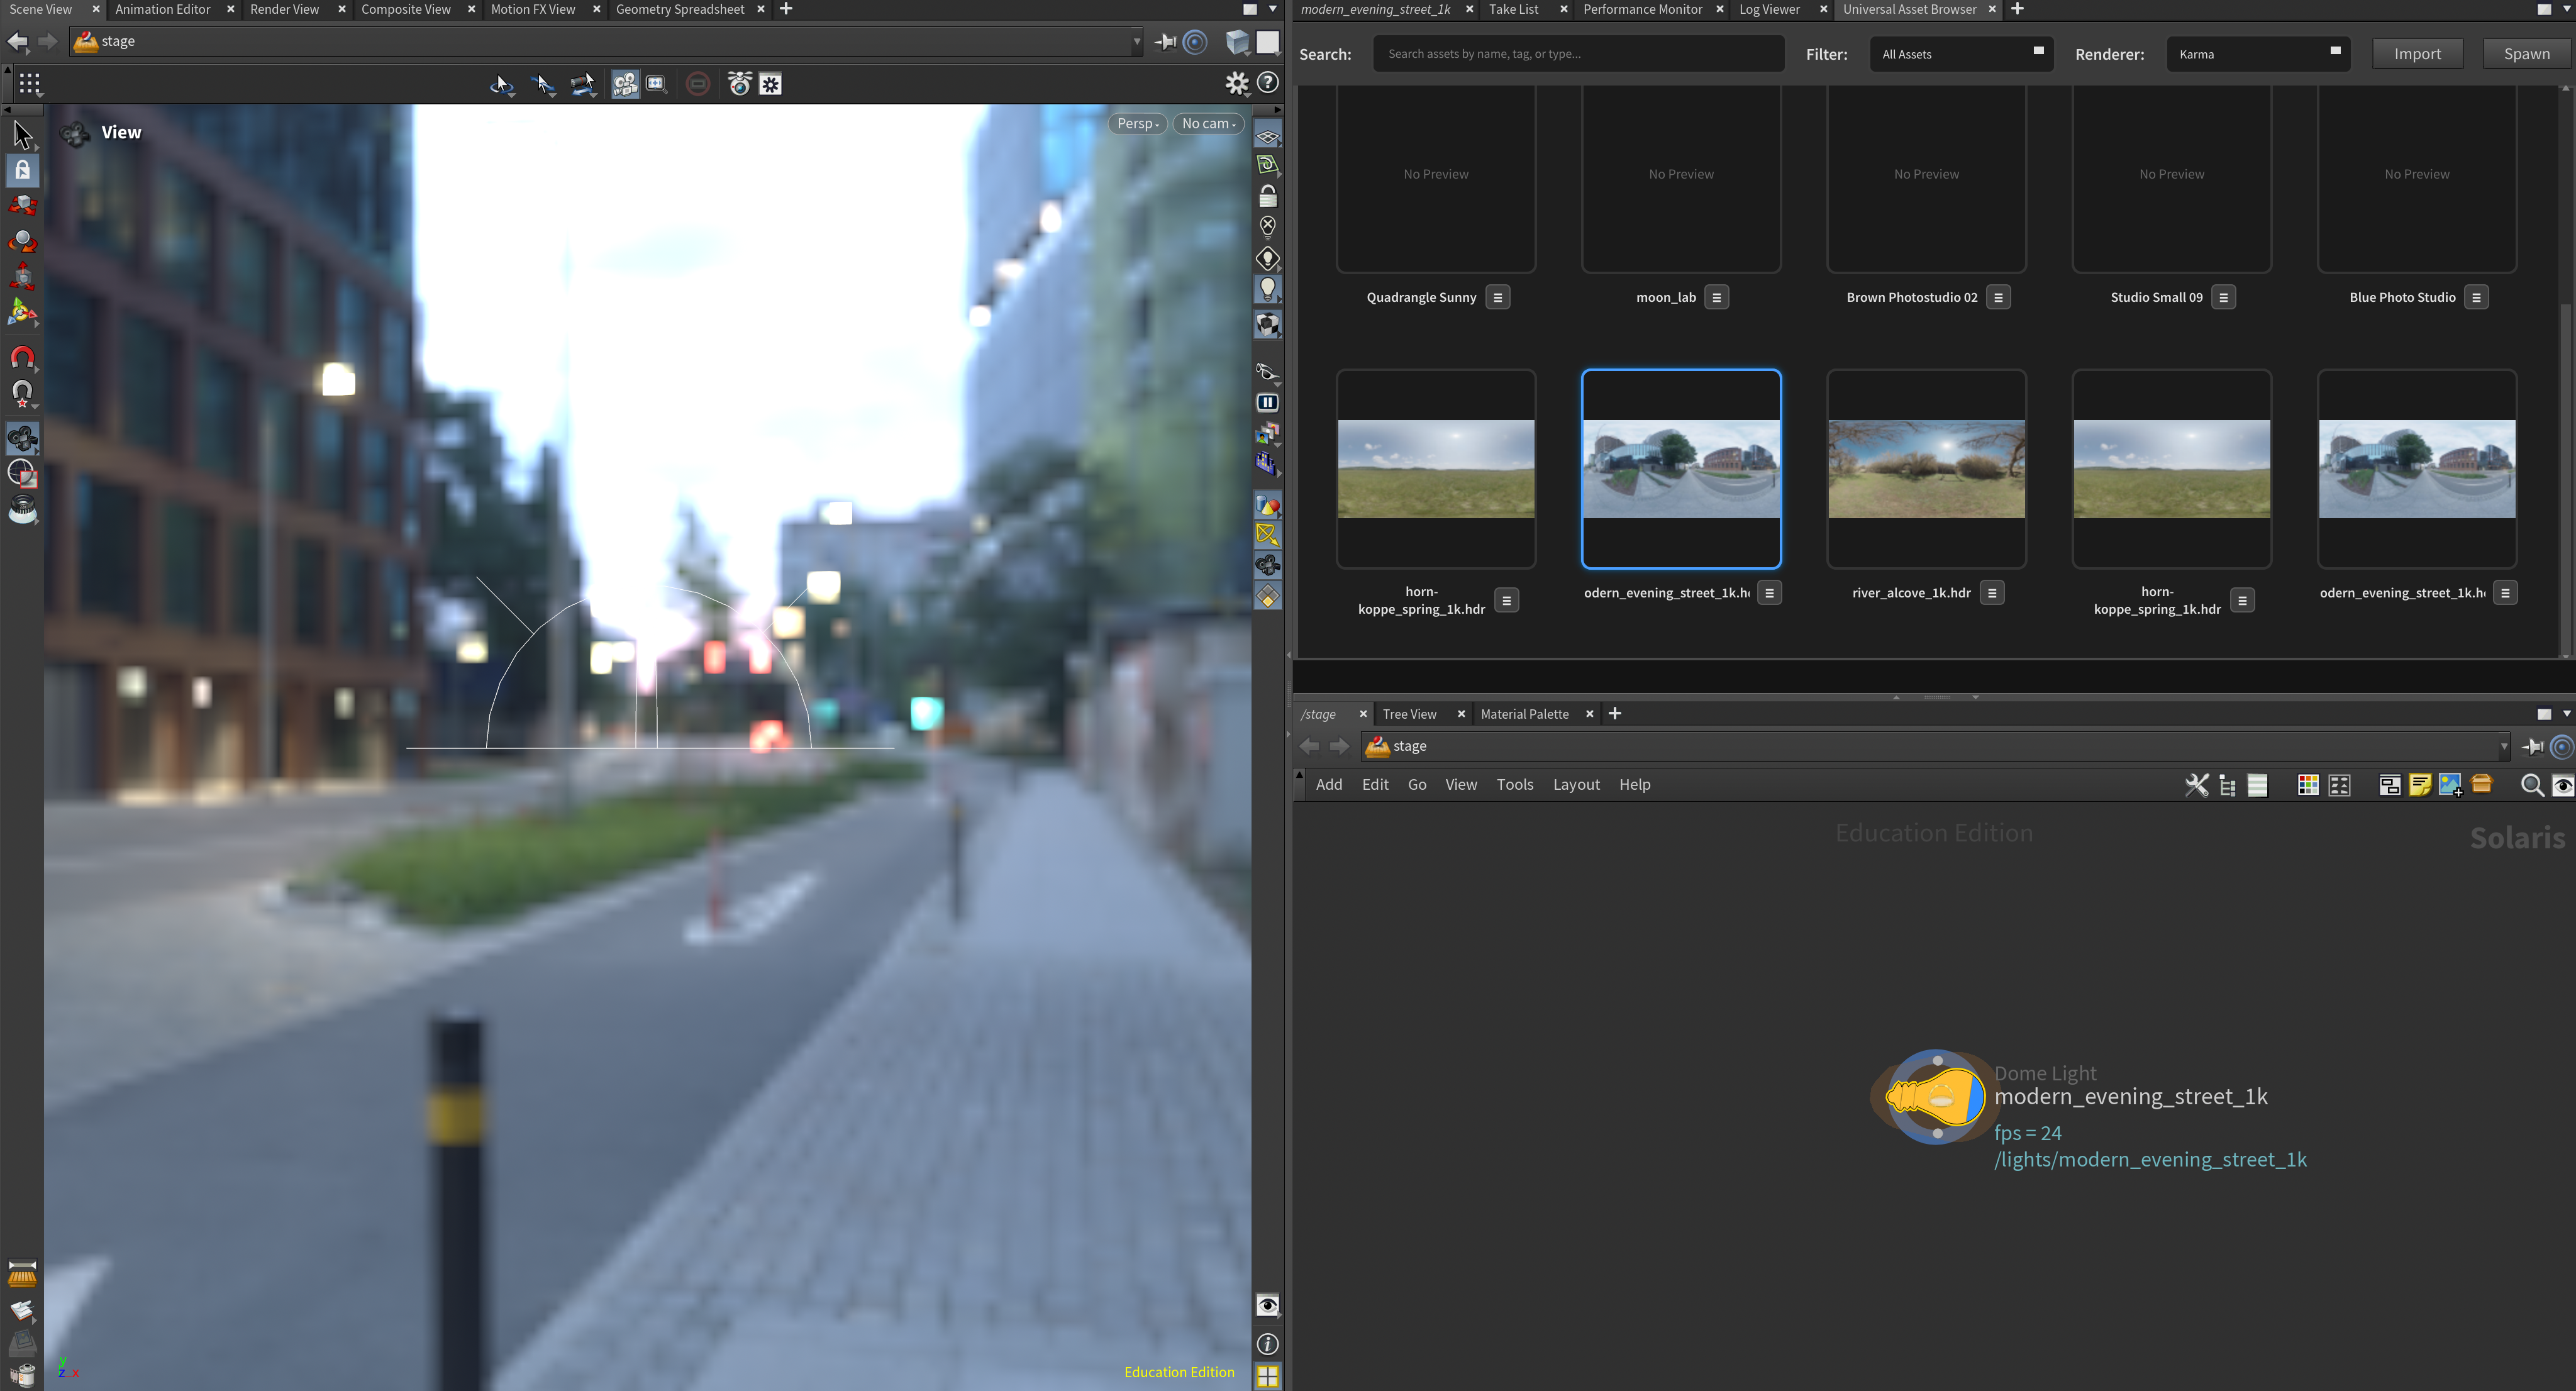The image size is (2576, 1391).
Task: Select the Rotate tool in the viewport toolbar
Action: [21, 241]
